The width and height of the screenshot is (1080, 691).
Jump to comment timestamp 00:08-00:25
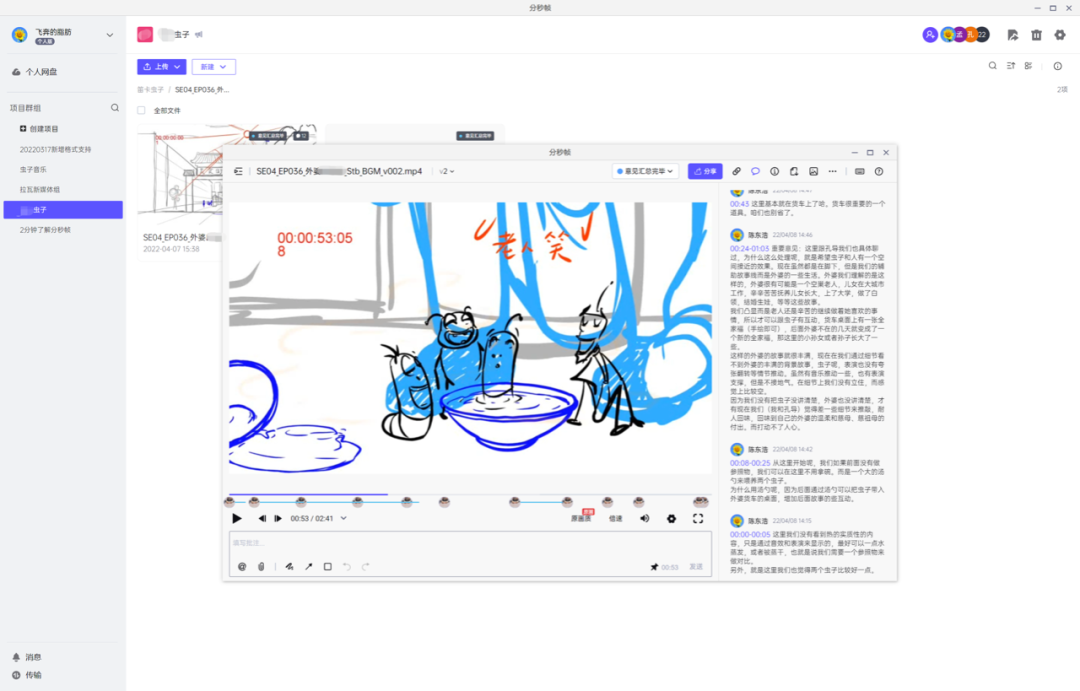(750, 463)
